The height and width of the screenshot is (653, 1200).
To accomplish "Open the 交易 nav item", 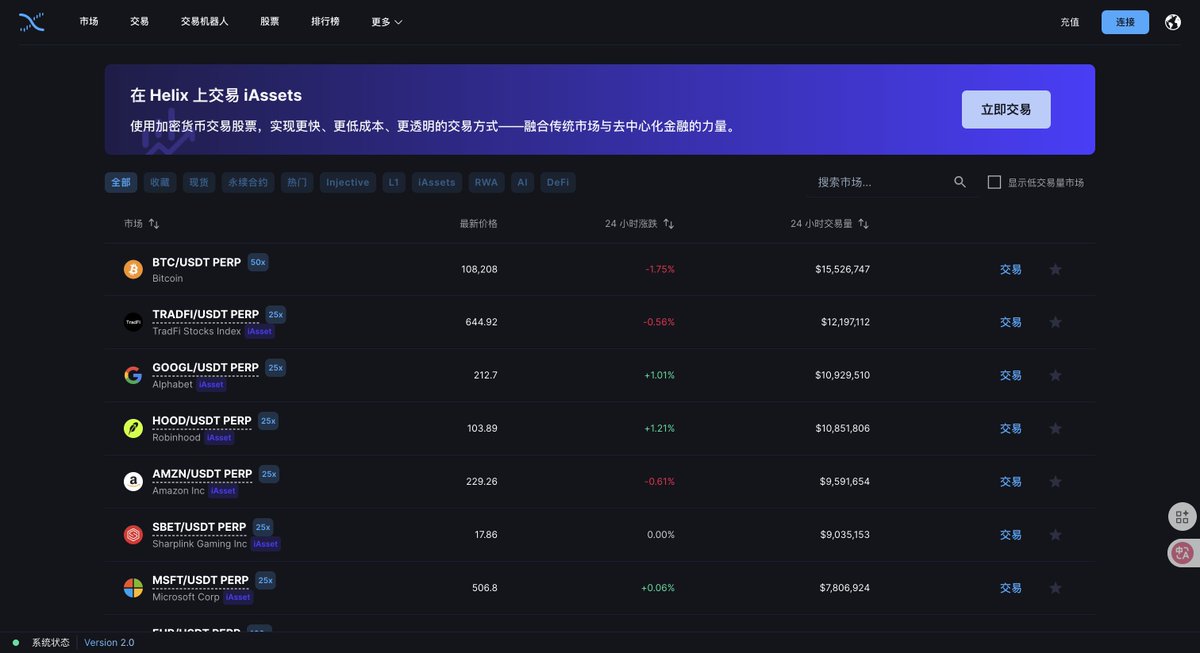I will [139, 22].
